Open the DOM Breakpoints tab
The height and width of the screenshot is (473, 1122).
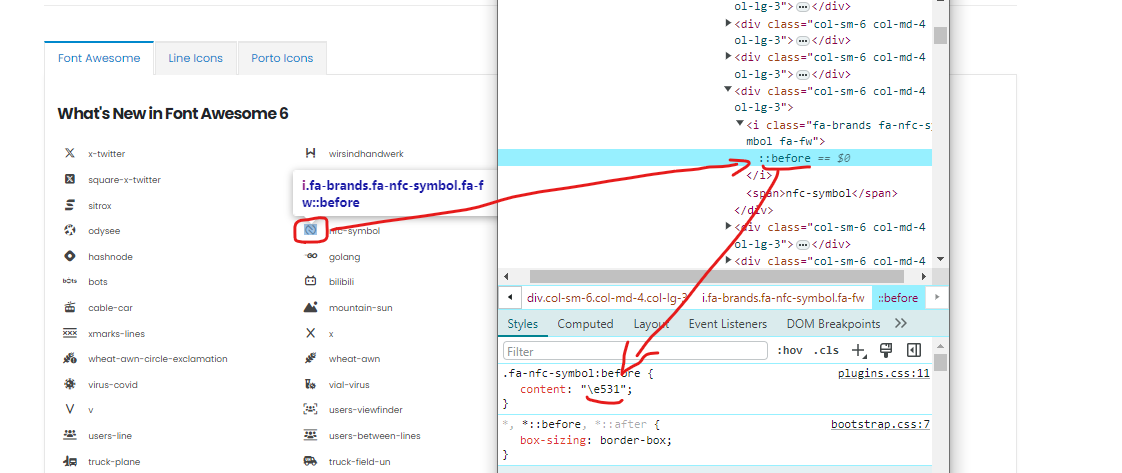pos(834,323)
